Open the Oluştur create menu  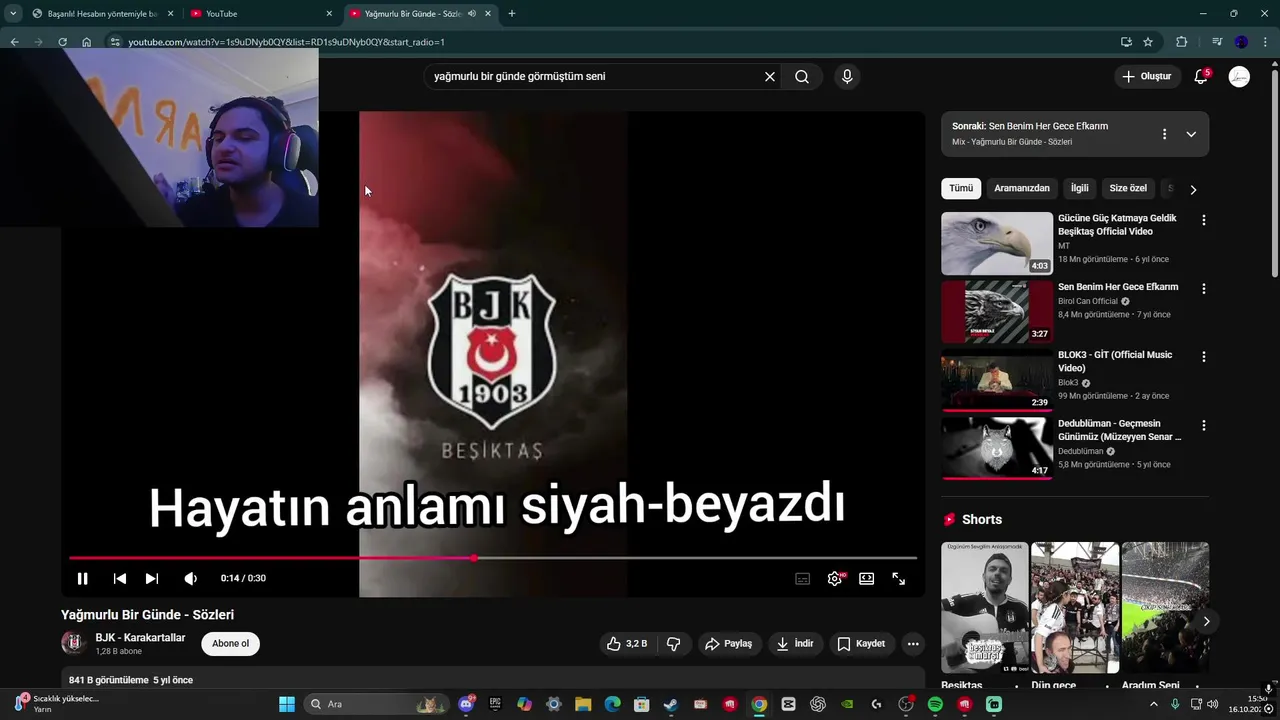[x=1147, y=76]
